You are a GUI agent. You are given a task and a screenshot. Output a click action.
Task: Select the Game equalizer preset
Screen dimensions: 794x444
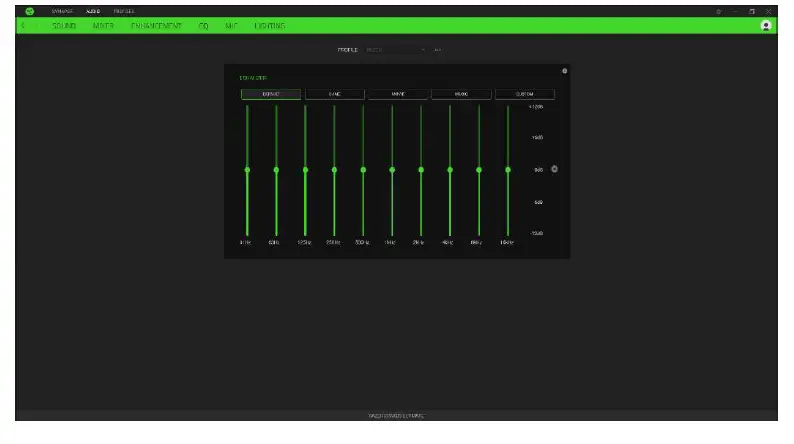point(335,94)
